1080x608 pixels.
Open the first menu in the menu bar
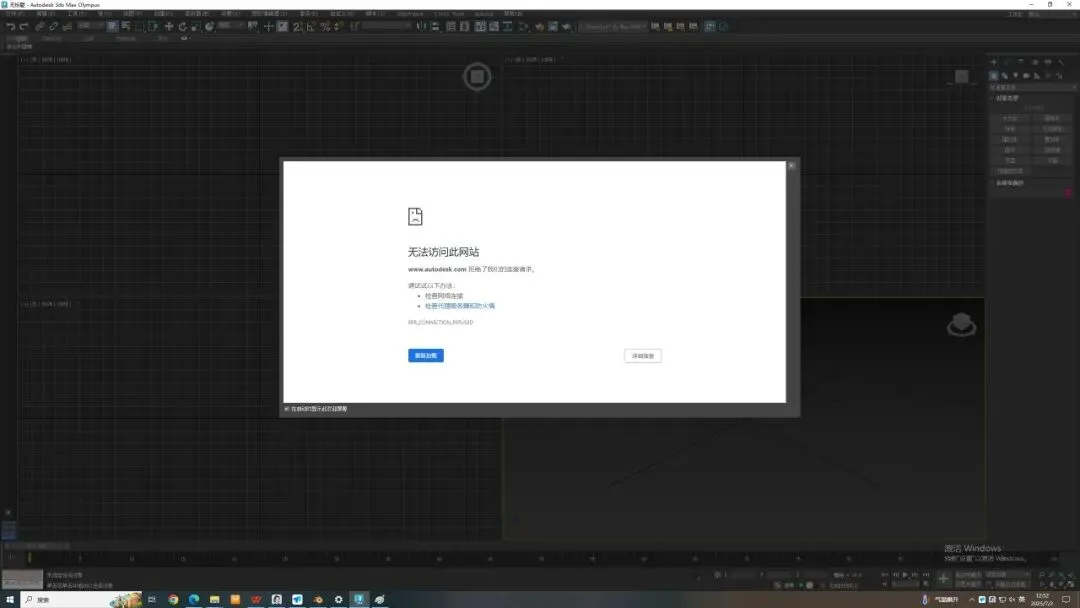[x=15, y=14]
